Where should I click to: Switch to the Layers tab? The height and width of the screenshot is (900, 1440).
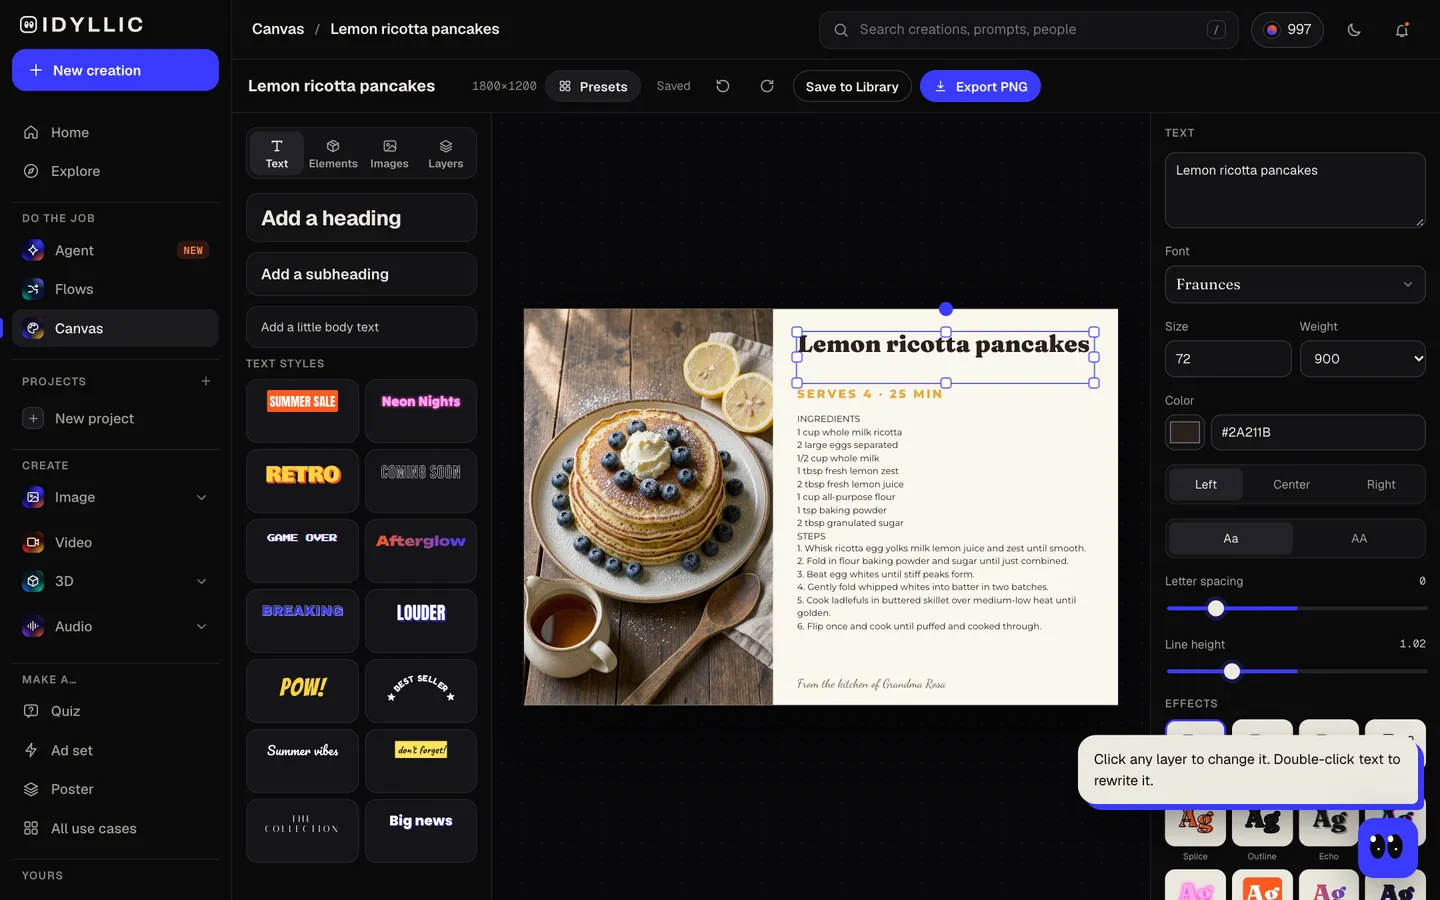pos(445,153)
